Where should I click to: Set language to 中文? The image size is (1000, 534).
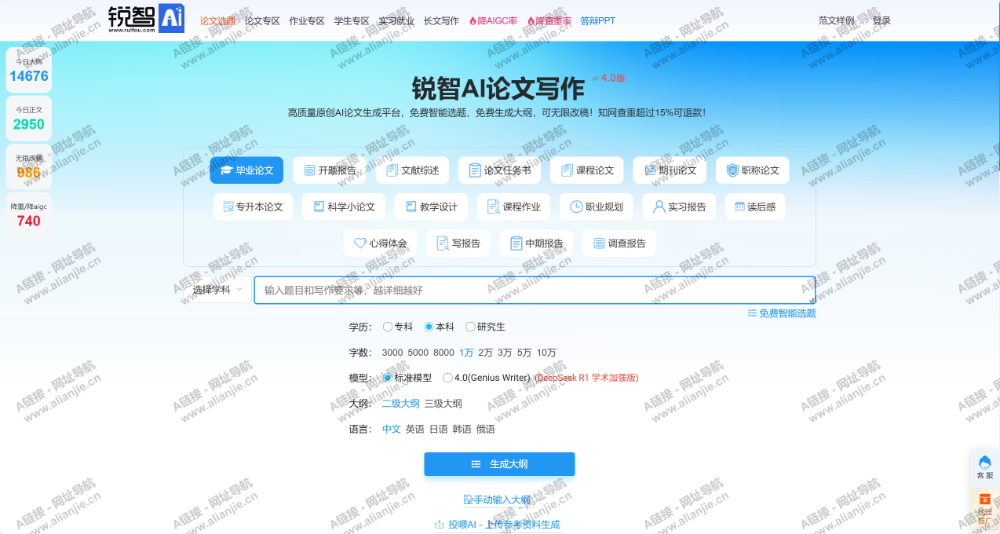(391, 429)
